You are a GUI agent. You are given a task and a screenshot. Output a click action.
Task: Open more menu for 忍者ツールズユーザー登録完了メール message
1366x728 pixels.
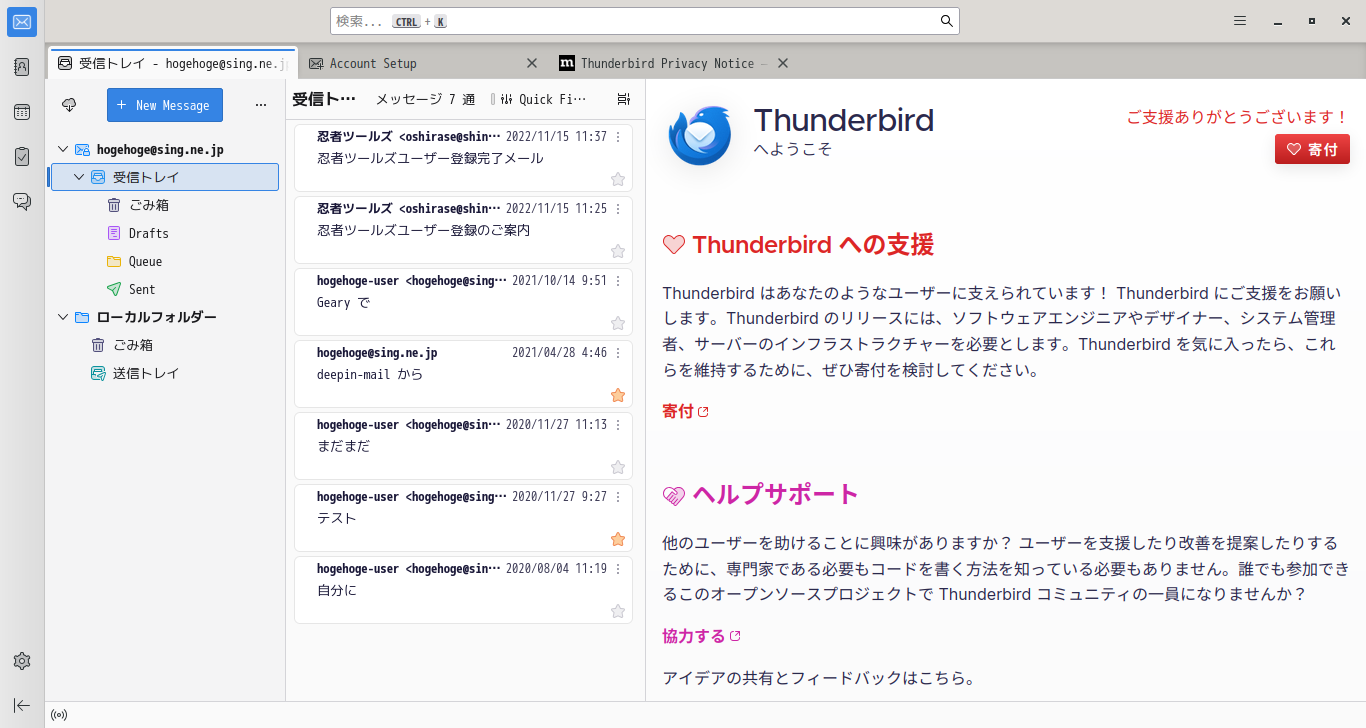[x=618, y=137]
